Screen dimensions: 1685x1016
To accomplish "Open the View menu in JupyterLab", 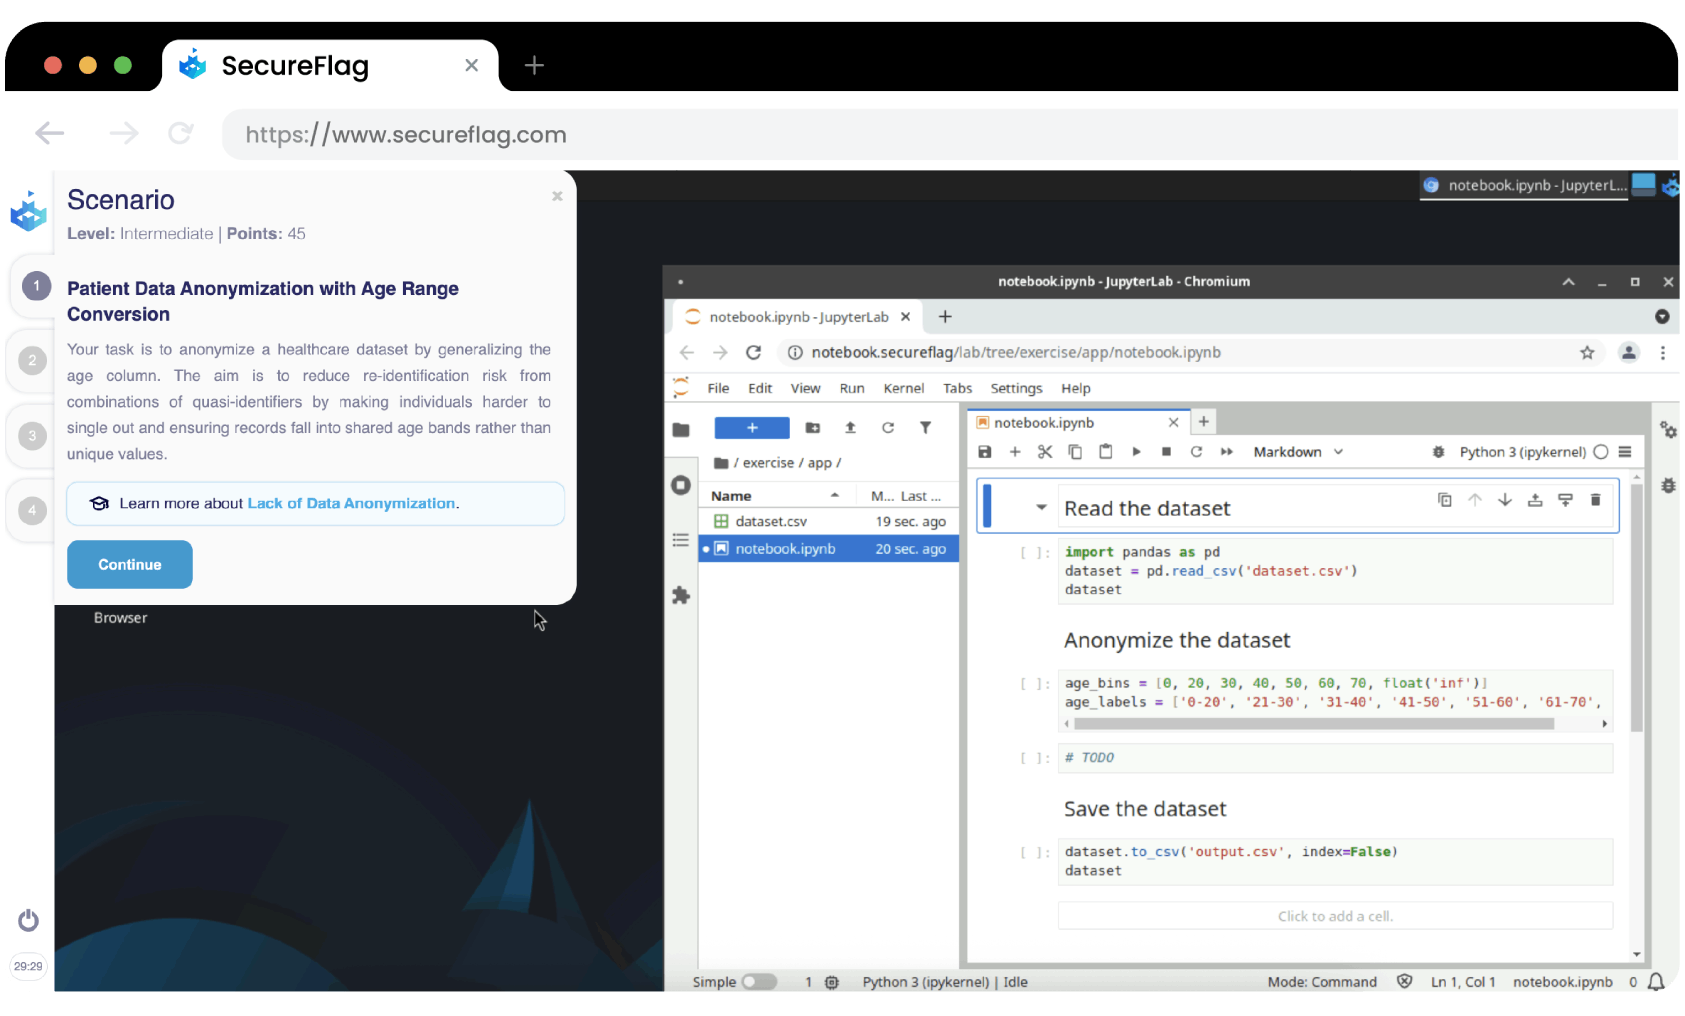I will [805, 388].
